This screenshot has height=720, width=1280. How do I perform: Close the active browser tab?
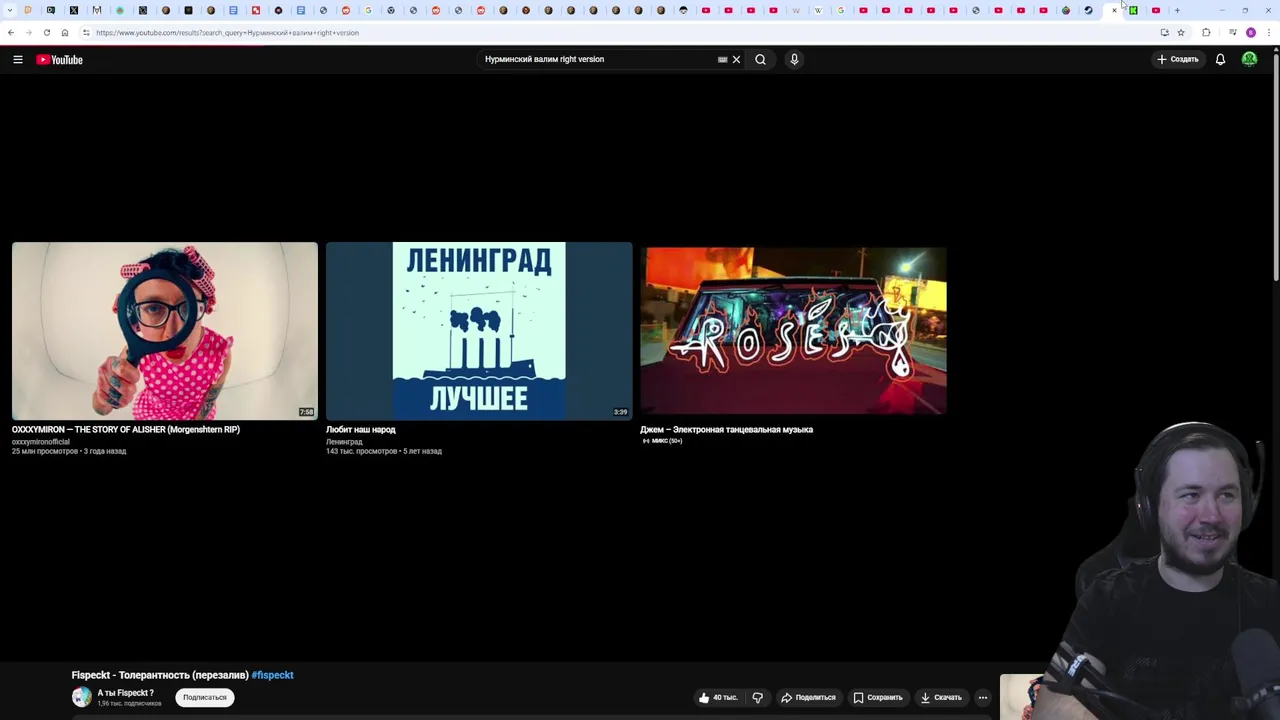[1114, 10]
